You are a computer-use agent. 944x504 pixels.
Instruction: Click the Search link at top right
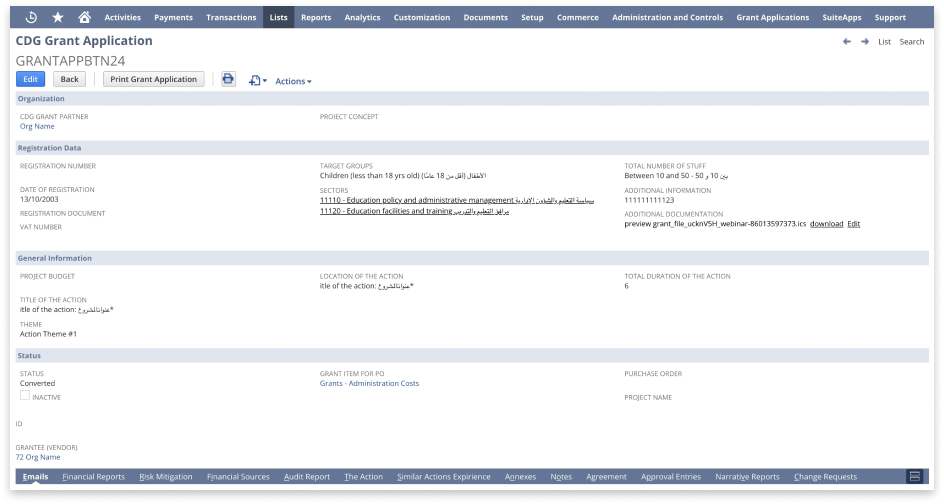911,42
